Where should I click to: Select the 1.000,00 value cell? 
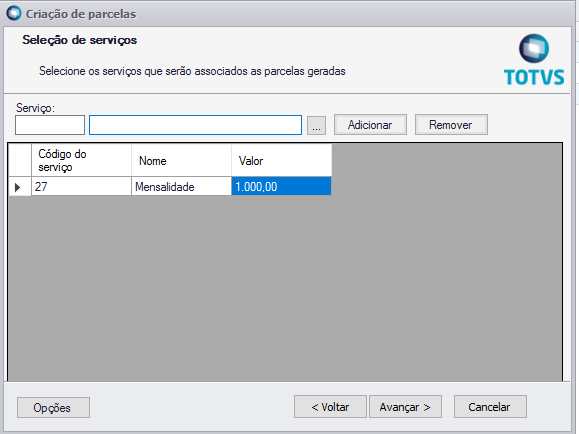coord(281,187)
